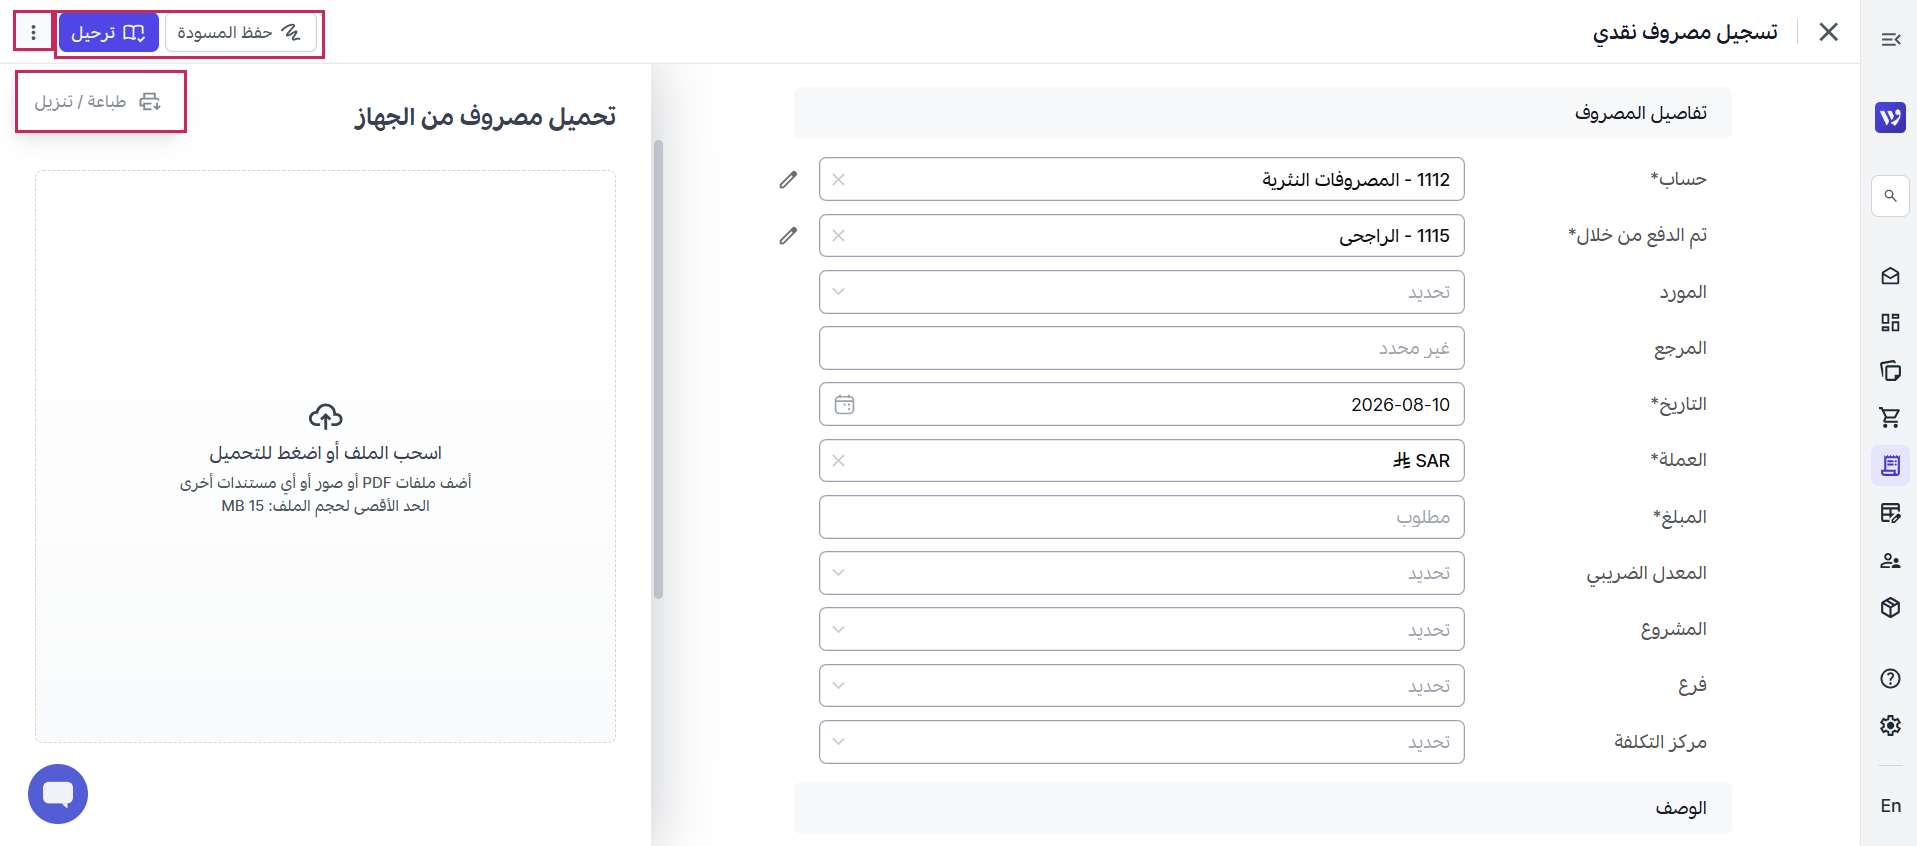Viewport: 1917px width, 846px height.
Task: Click the shopping cart sidebar icon
Action: pyautogui.click(x=1889, y=417)
